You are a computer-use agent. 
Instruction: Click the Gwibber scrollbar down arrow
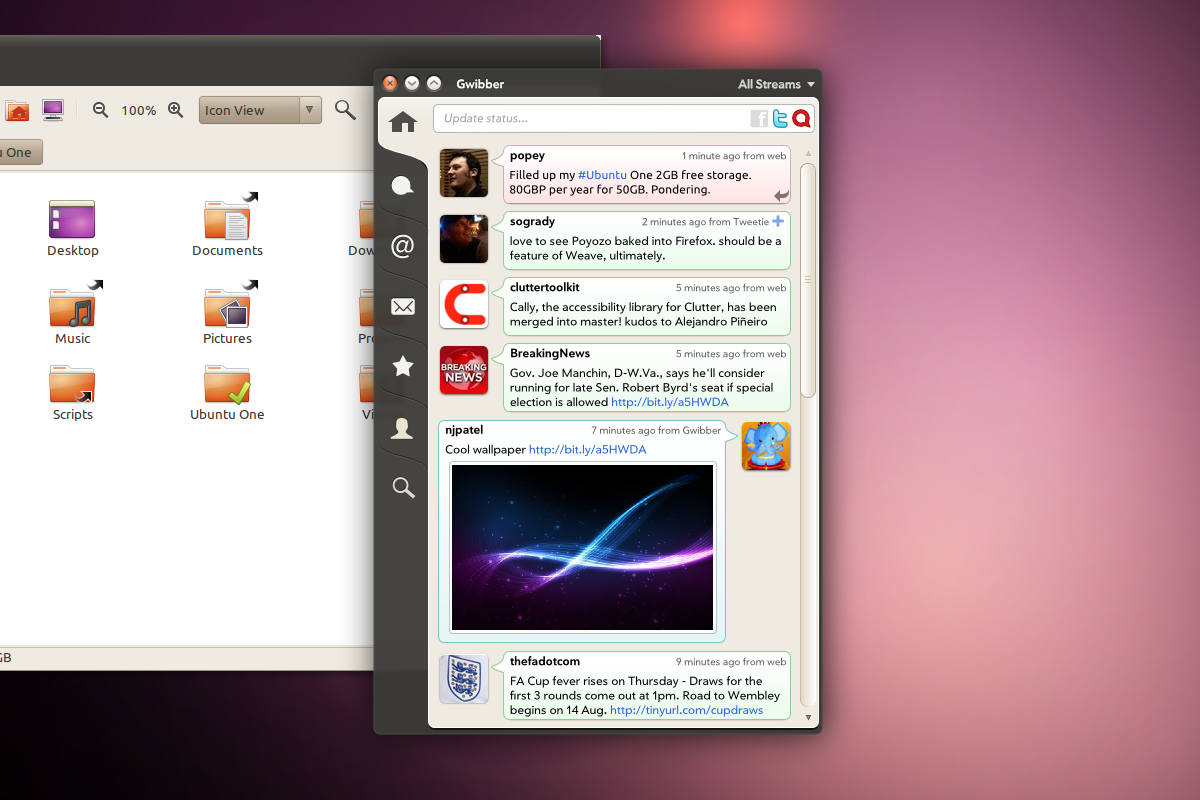click(x=808, y=716)
